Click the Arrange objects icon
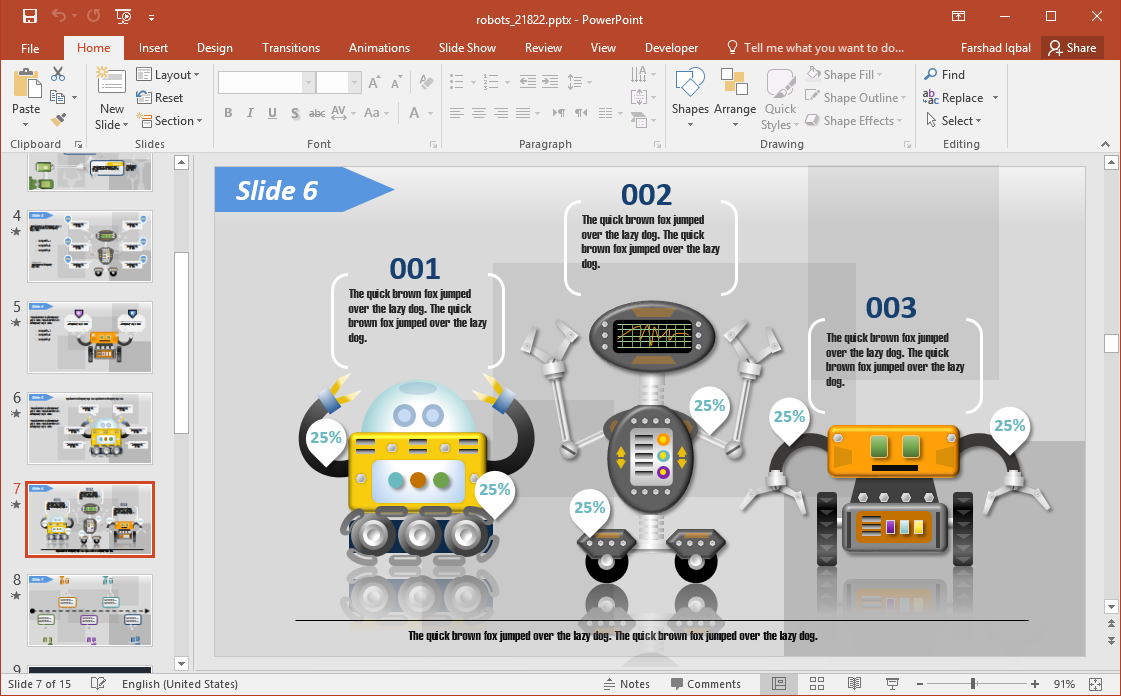 click(x=735, y=98)
